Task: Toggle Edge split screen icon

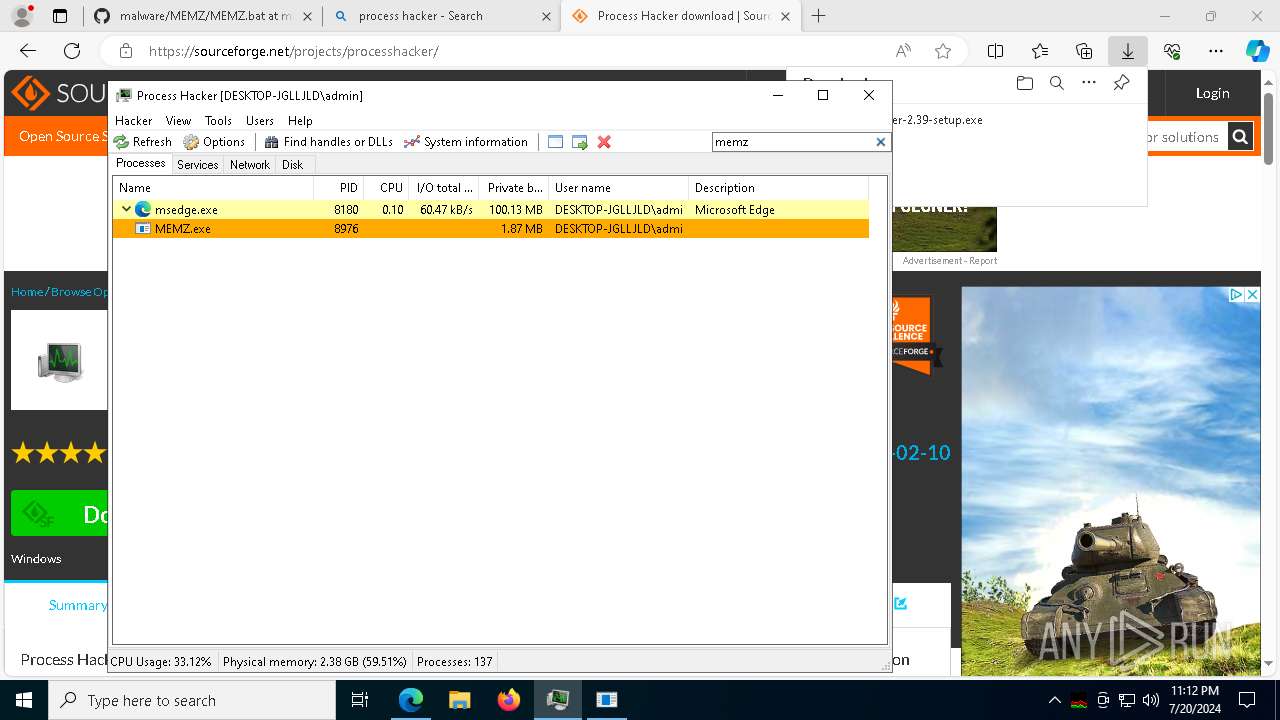Action: tap(996, 51)
